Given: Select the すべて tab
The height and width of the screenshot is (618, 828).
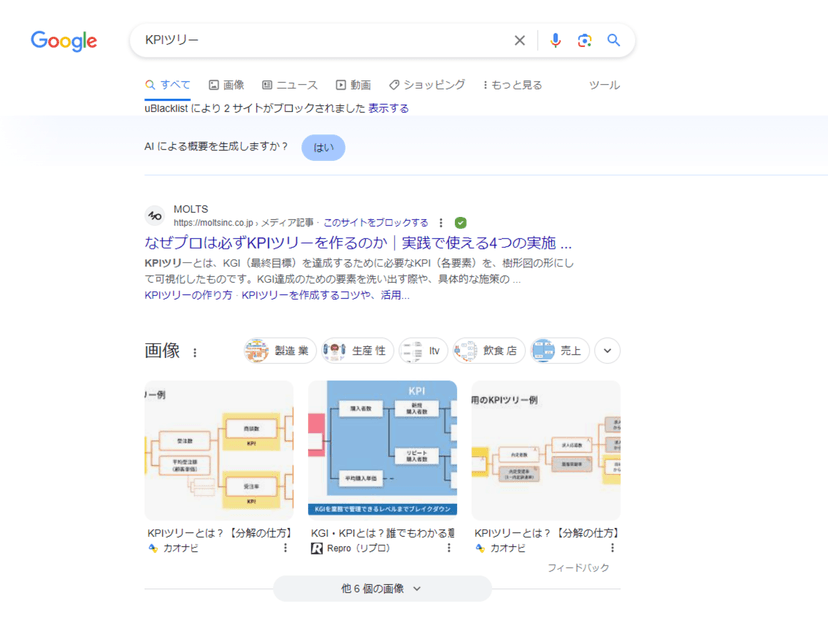Looking at the screenshot, I should (x=168, y=85).
